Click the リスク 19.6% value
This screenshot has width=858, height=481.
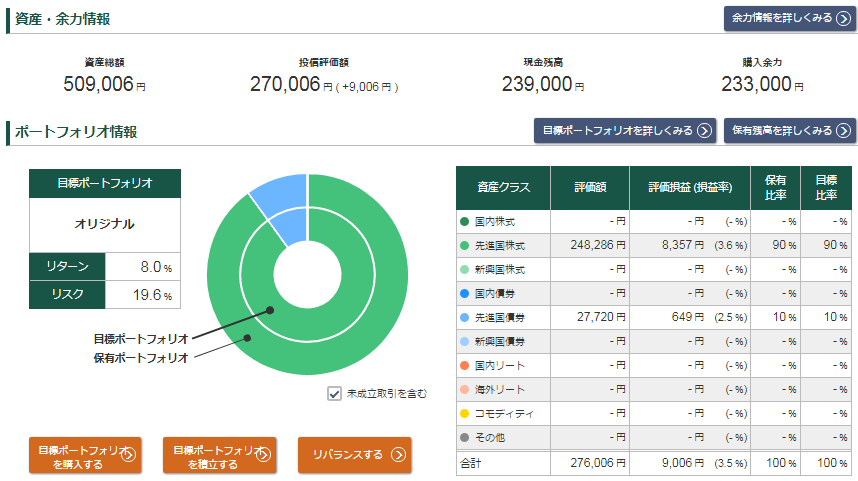click(x=152, y=295)
